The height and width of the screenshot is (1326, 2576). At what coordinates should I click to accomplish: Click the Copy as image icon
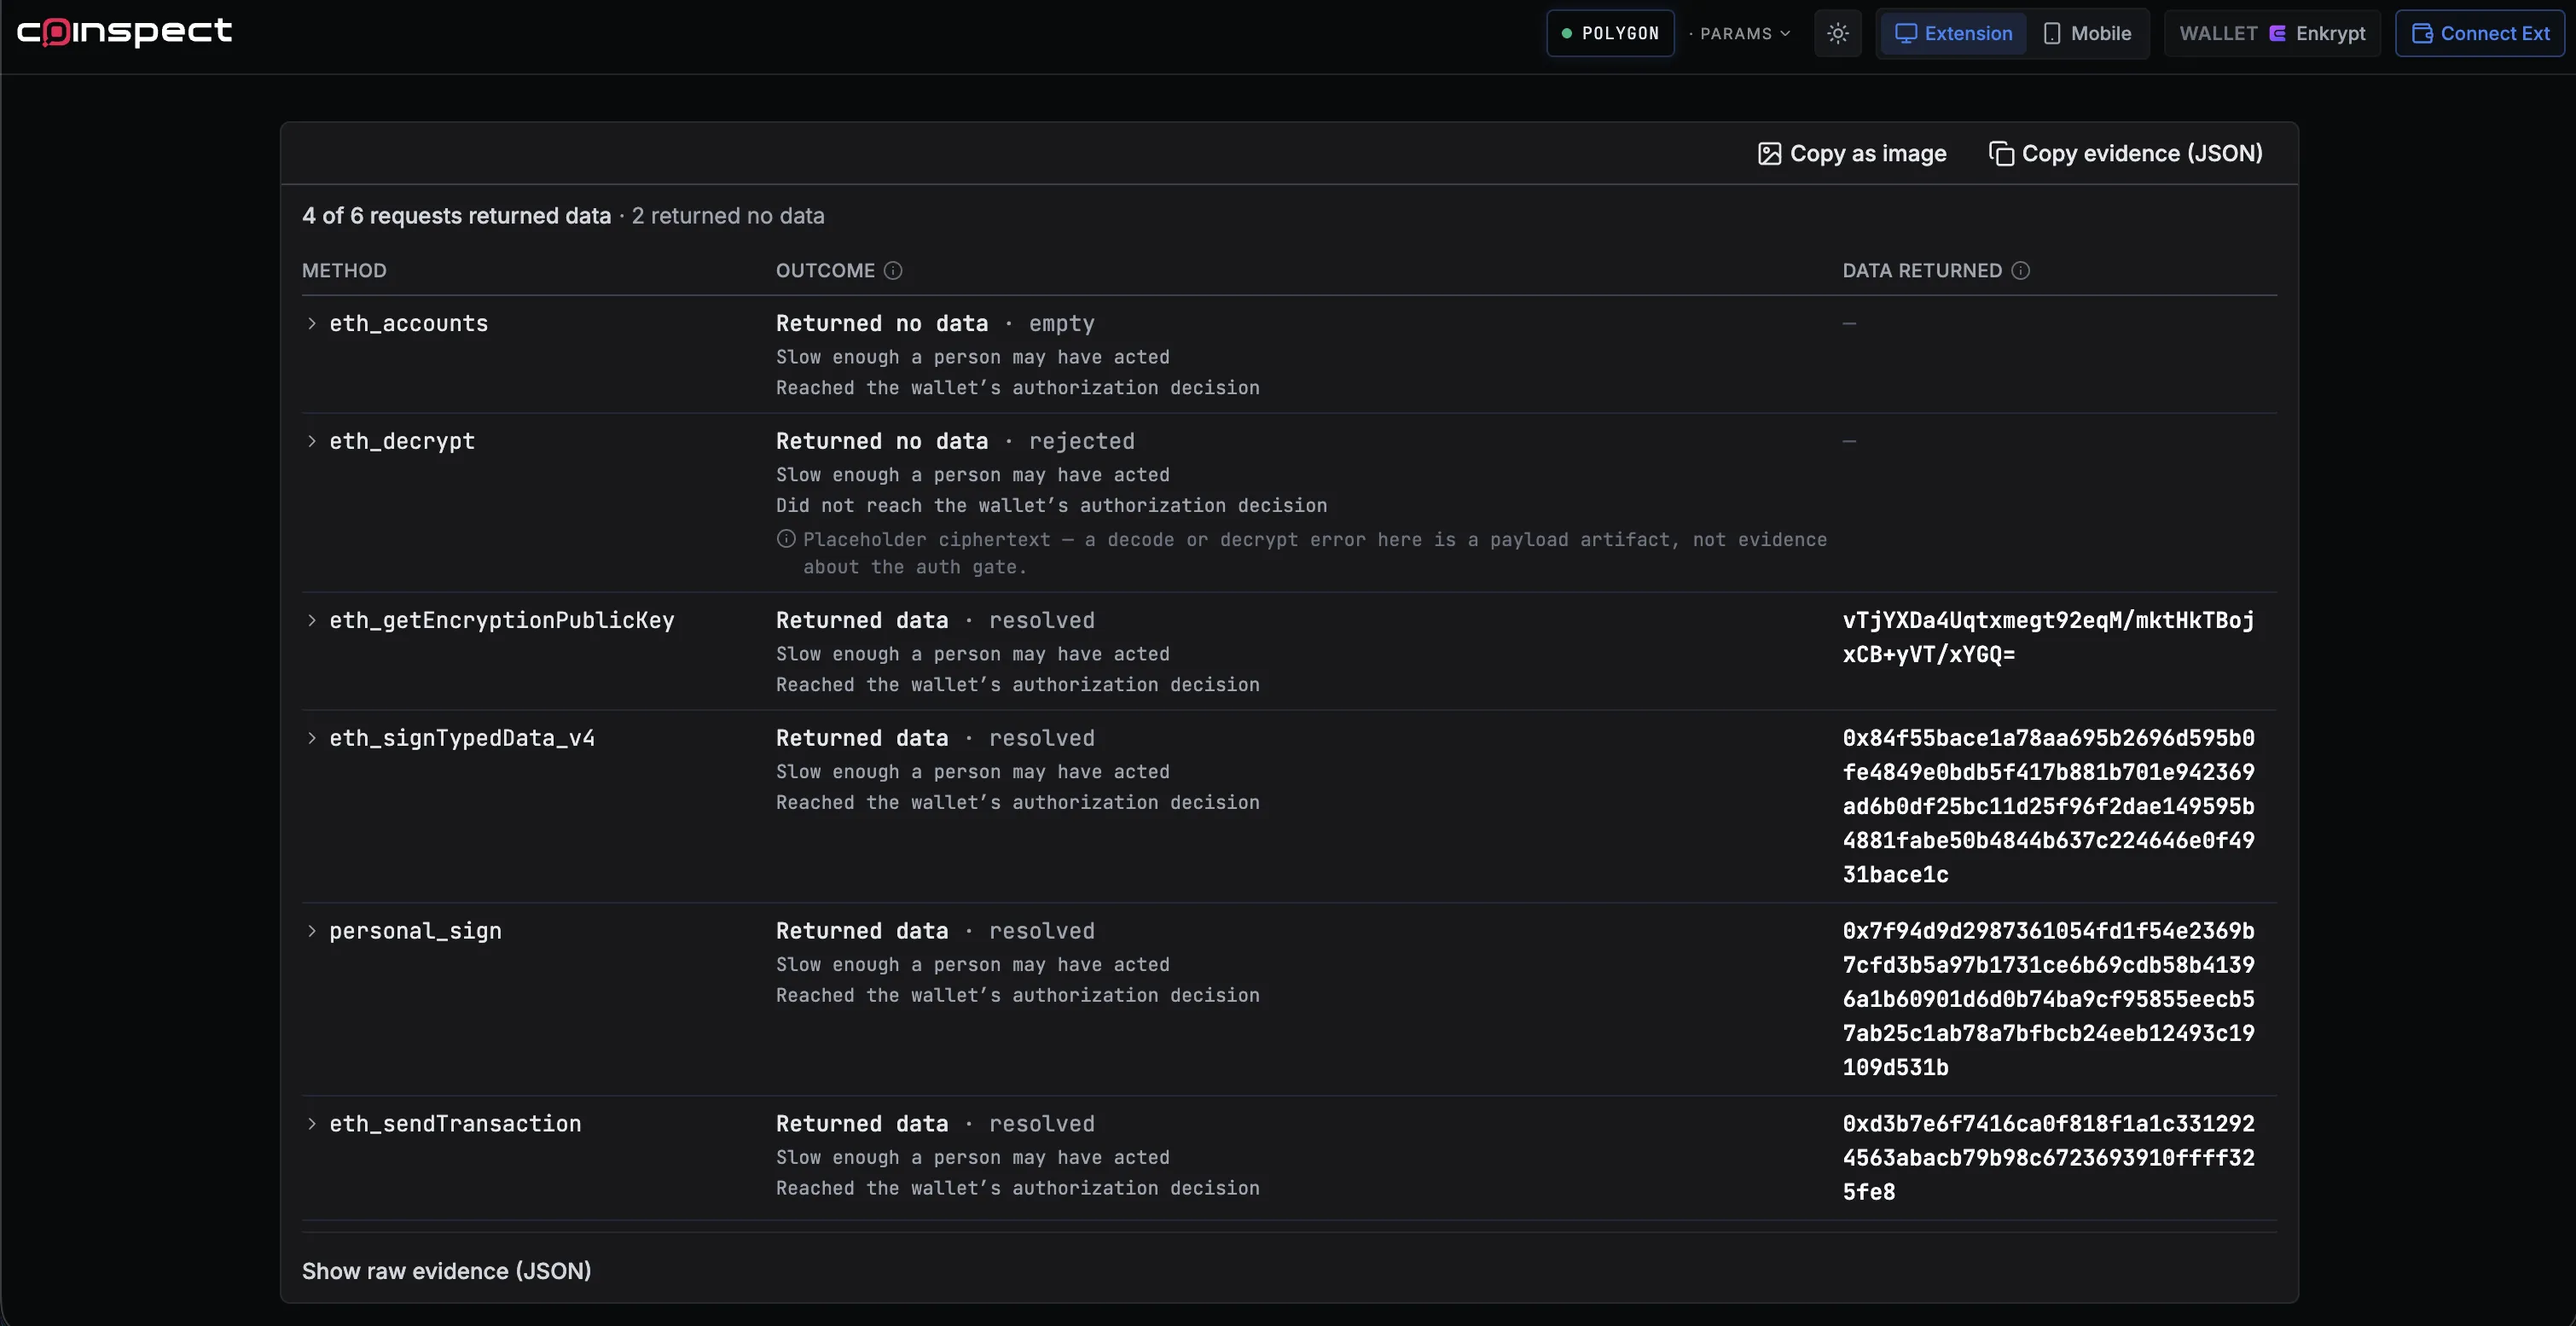1769,154
